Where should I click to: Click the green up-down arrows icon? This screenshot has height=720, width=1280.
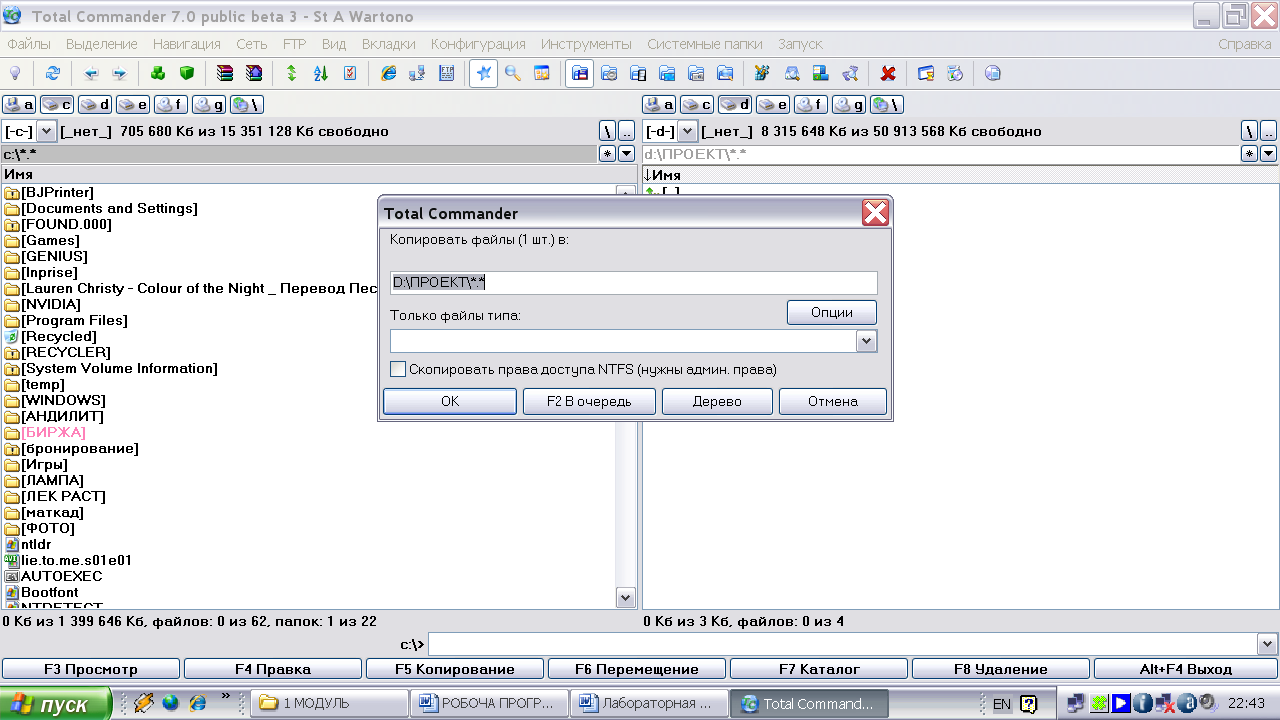(292, 73)
